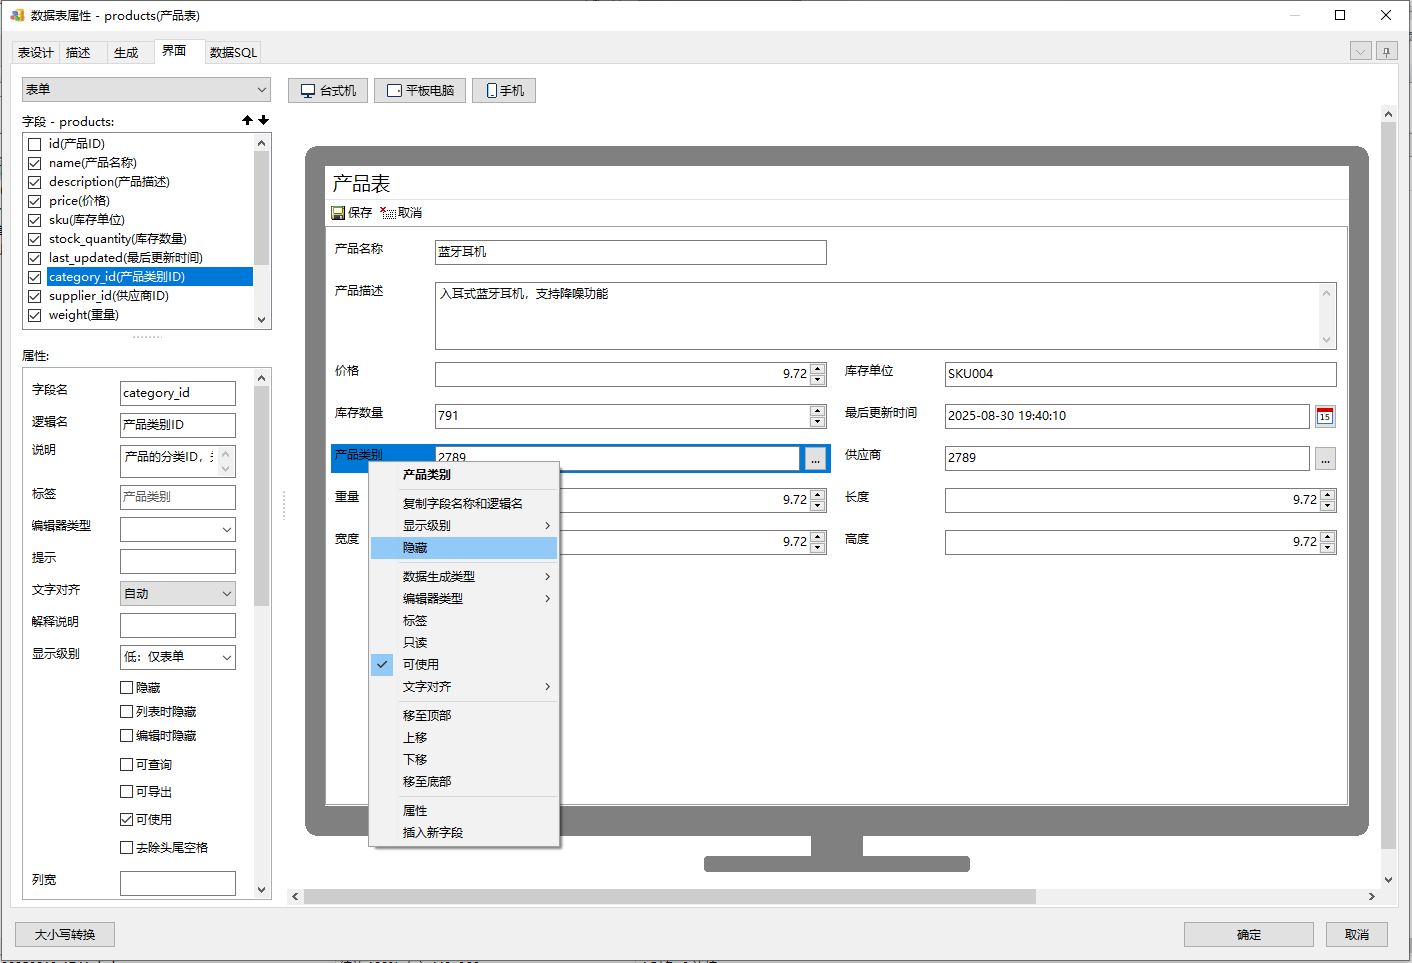Switch to the 数据SQL tab
The image size is (1412, 963).
[233, 53]
